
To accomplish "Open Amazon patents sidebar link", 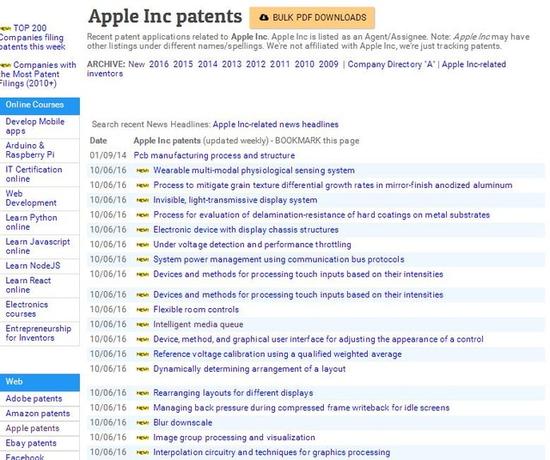I will (38, 414).
